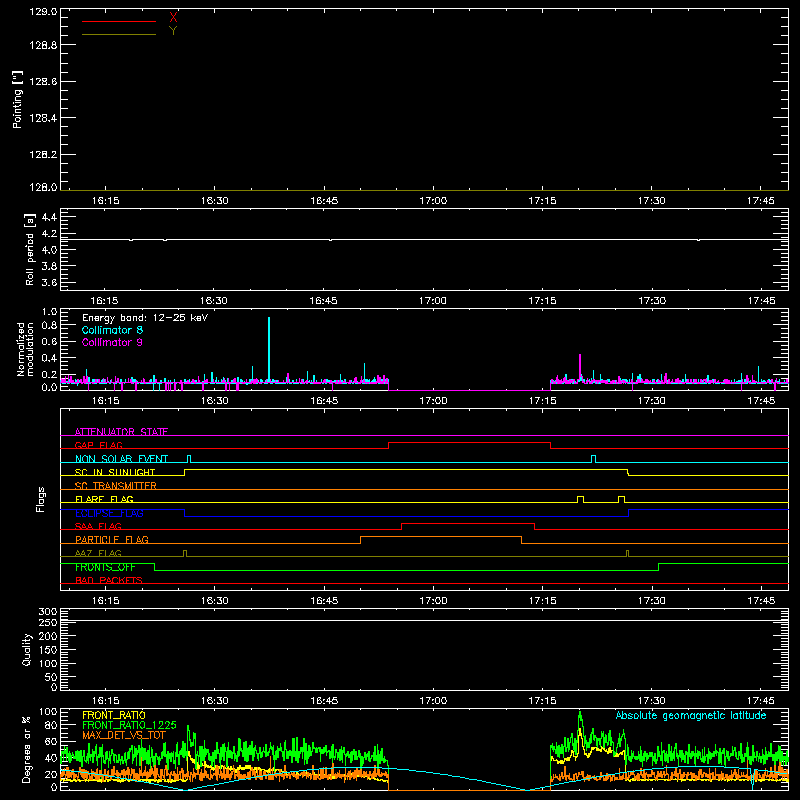
Task: Click the NON_SOLAR_EVENT flag label
Action: [x=121, y=459]
